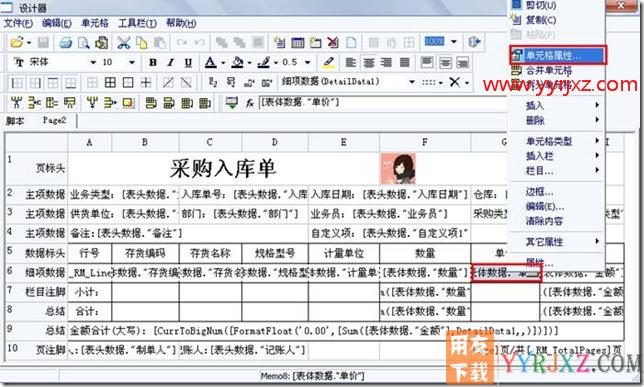The width and height of the screenshot is (644, 387).
Task: Switch to the 脚本 tab
Action: coord(15,121)
